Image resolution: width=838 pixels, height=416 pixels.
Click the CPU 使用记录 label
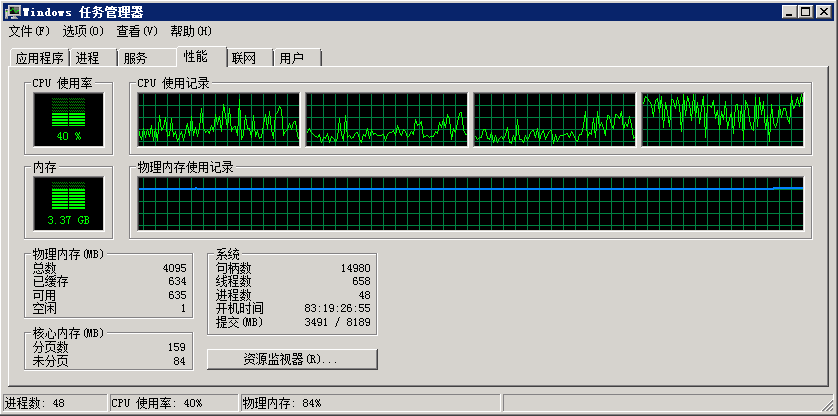pyautogui.click(x=174, y=83)
